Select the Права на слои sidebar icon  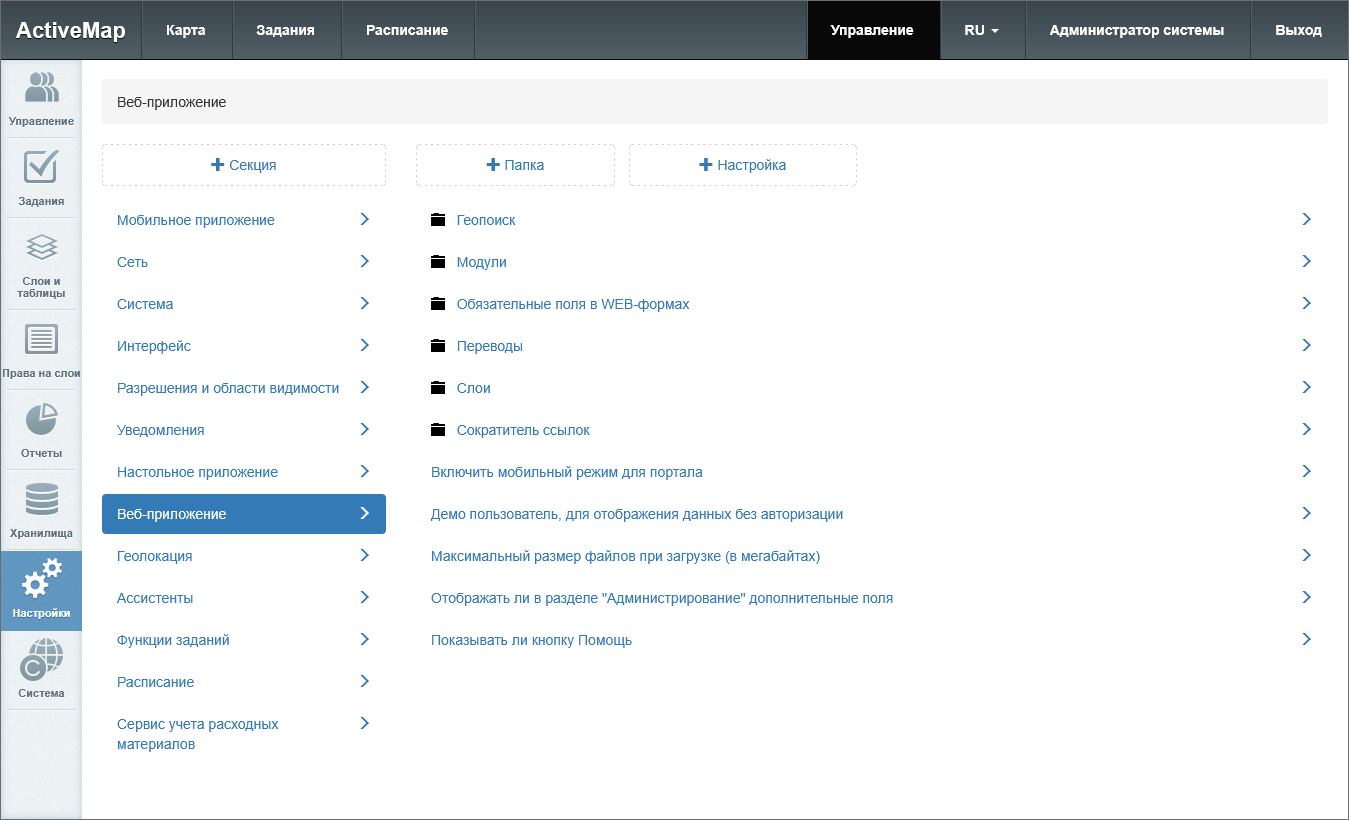click(x=41, y=340)
